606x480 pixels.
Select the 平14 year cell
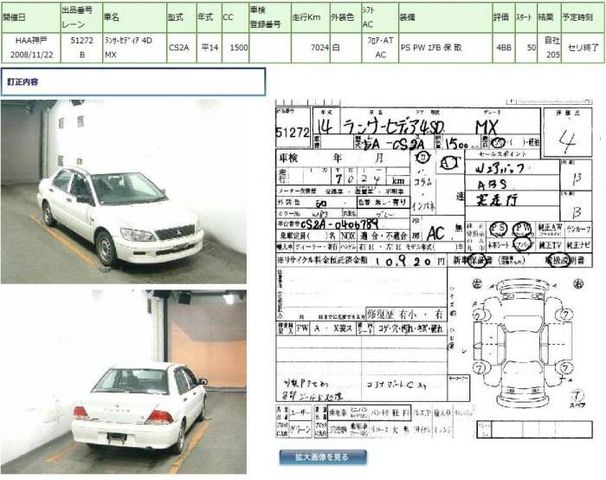209,48
